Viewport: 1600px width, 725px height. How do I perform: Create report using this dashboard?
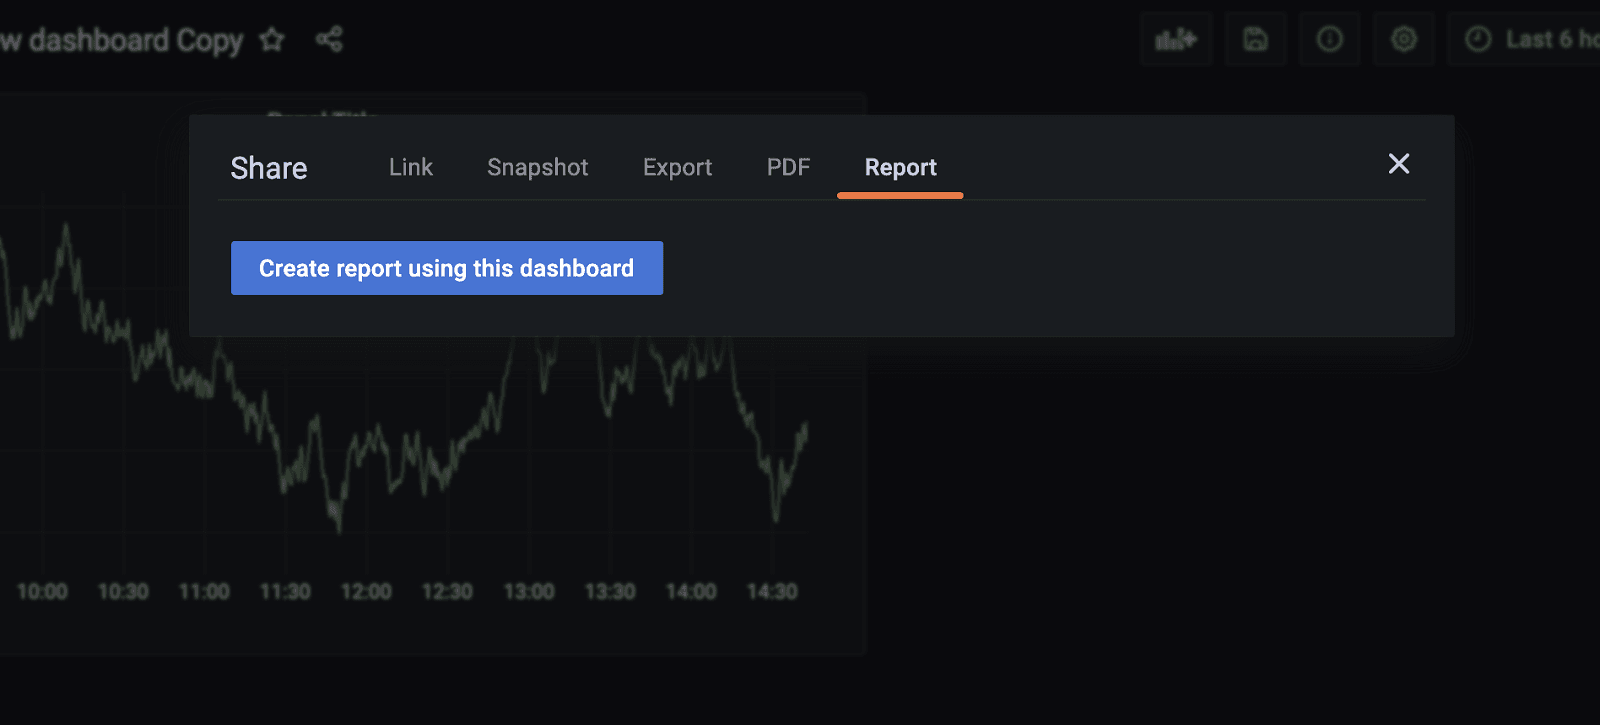click(446, 268)
